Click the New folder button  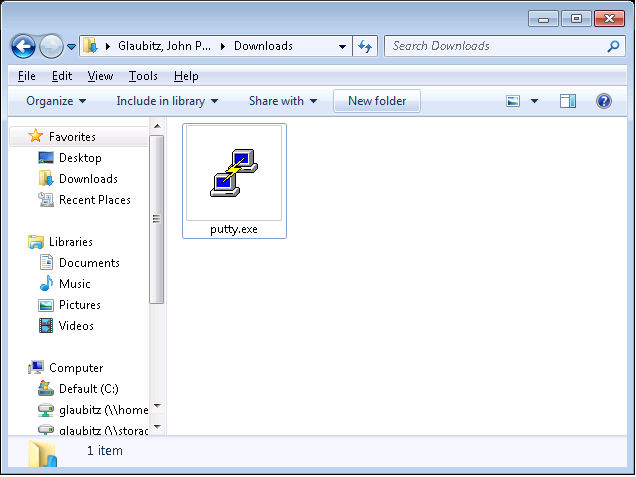377,101
